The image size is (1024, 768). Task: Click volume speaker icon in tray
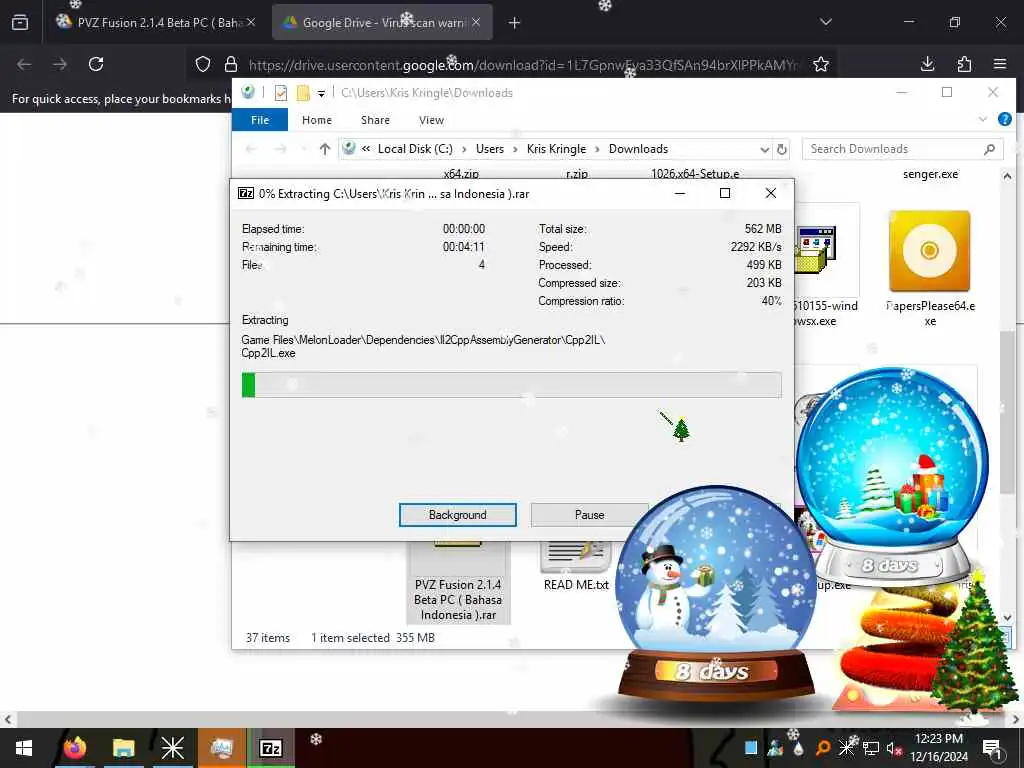click(894, 748)
